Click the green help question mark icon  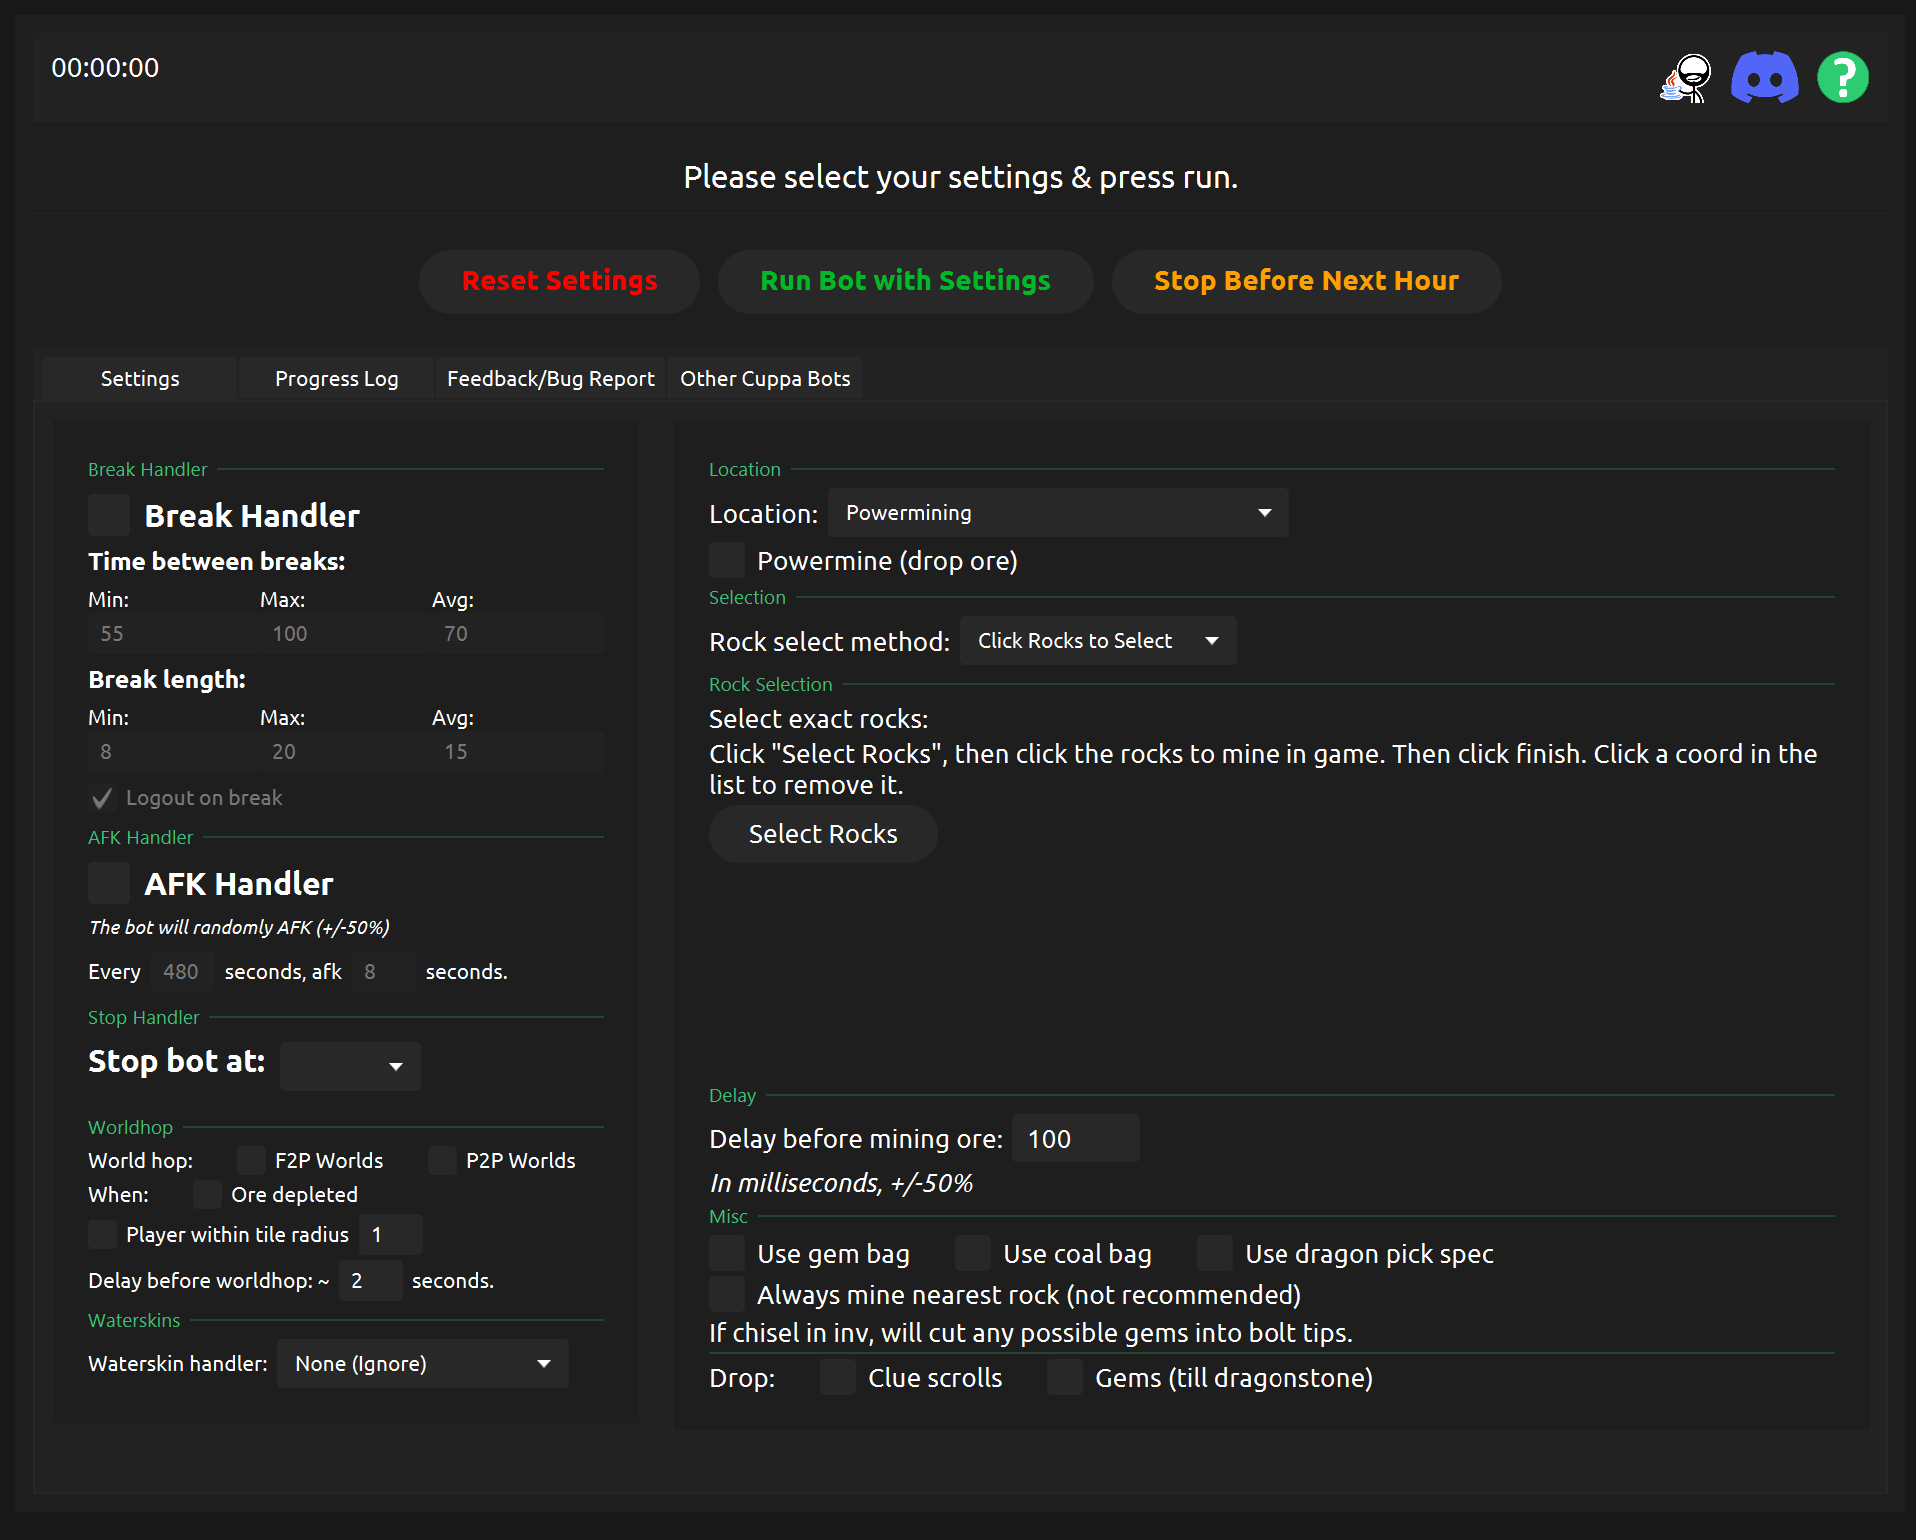point(1842,78)
